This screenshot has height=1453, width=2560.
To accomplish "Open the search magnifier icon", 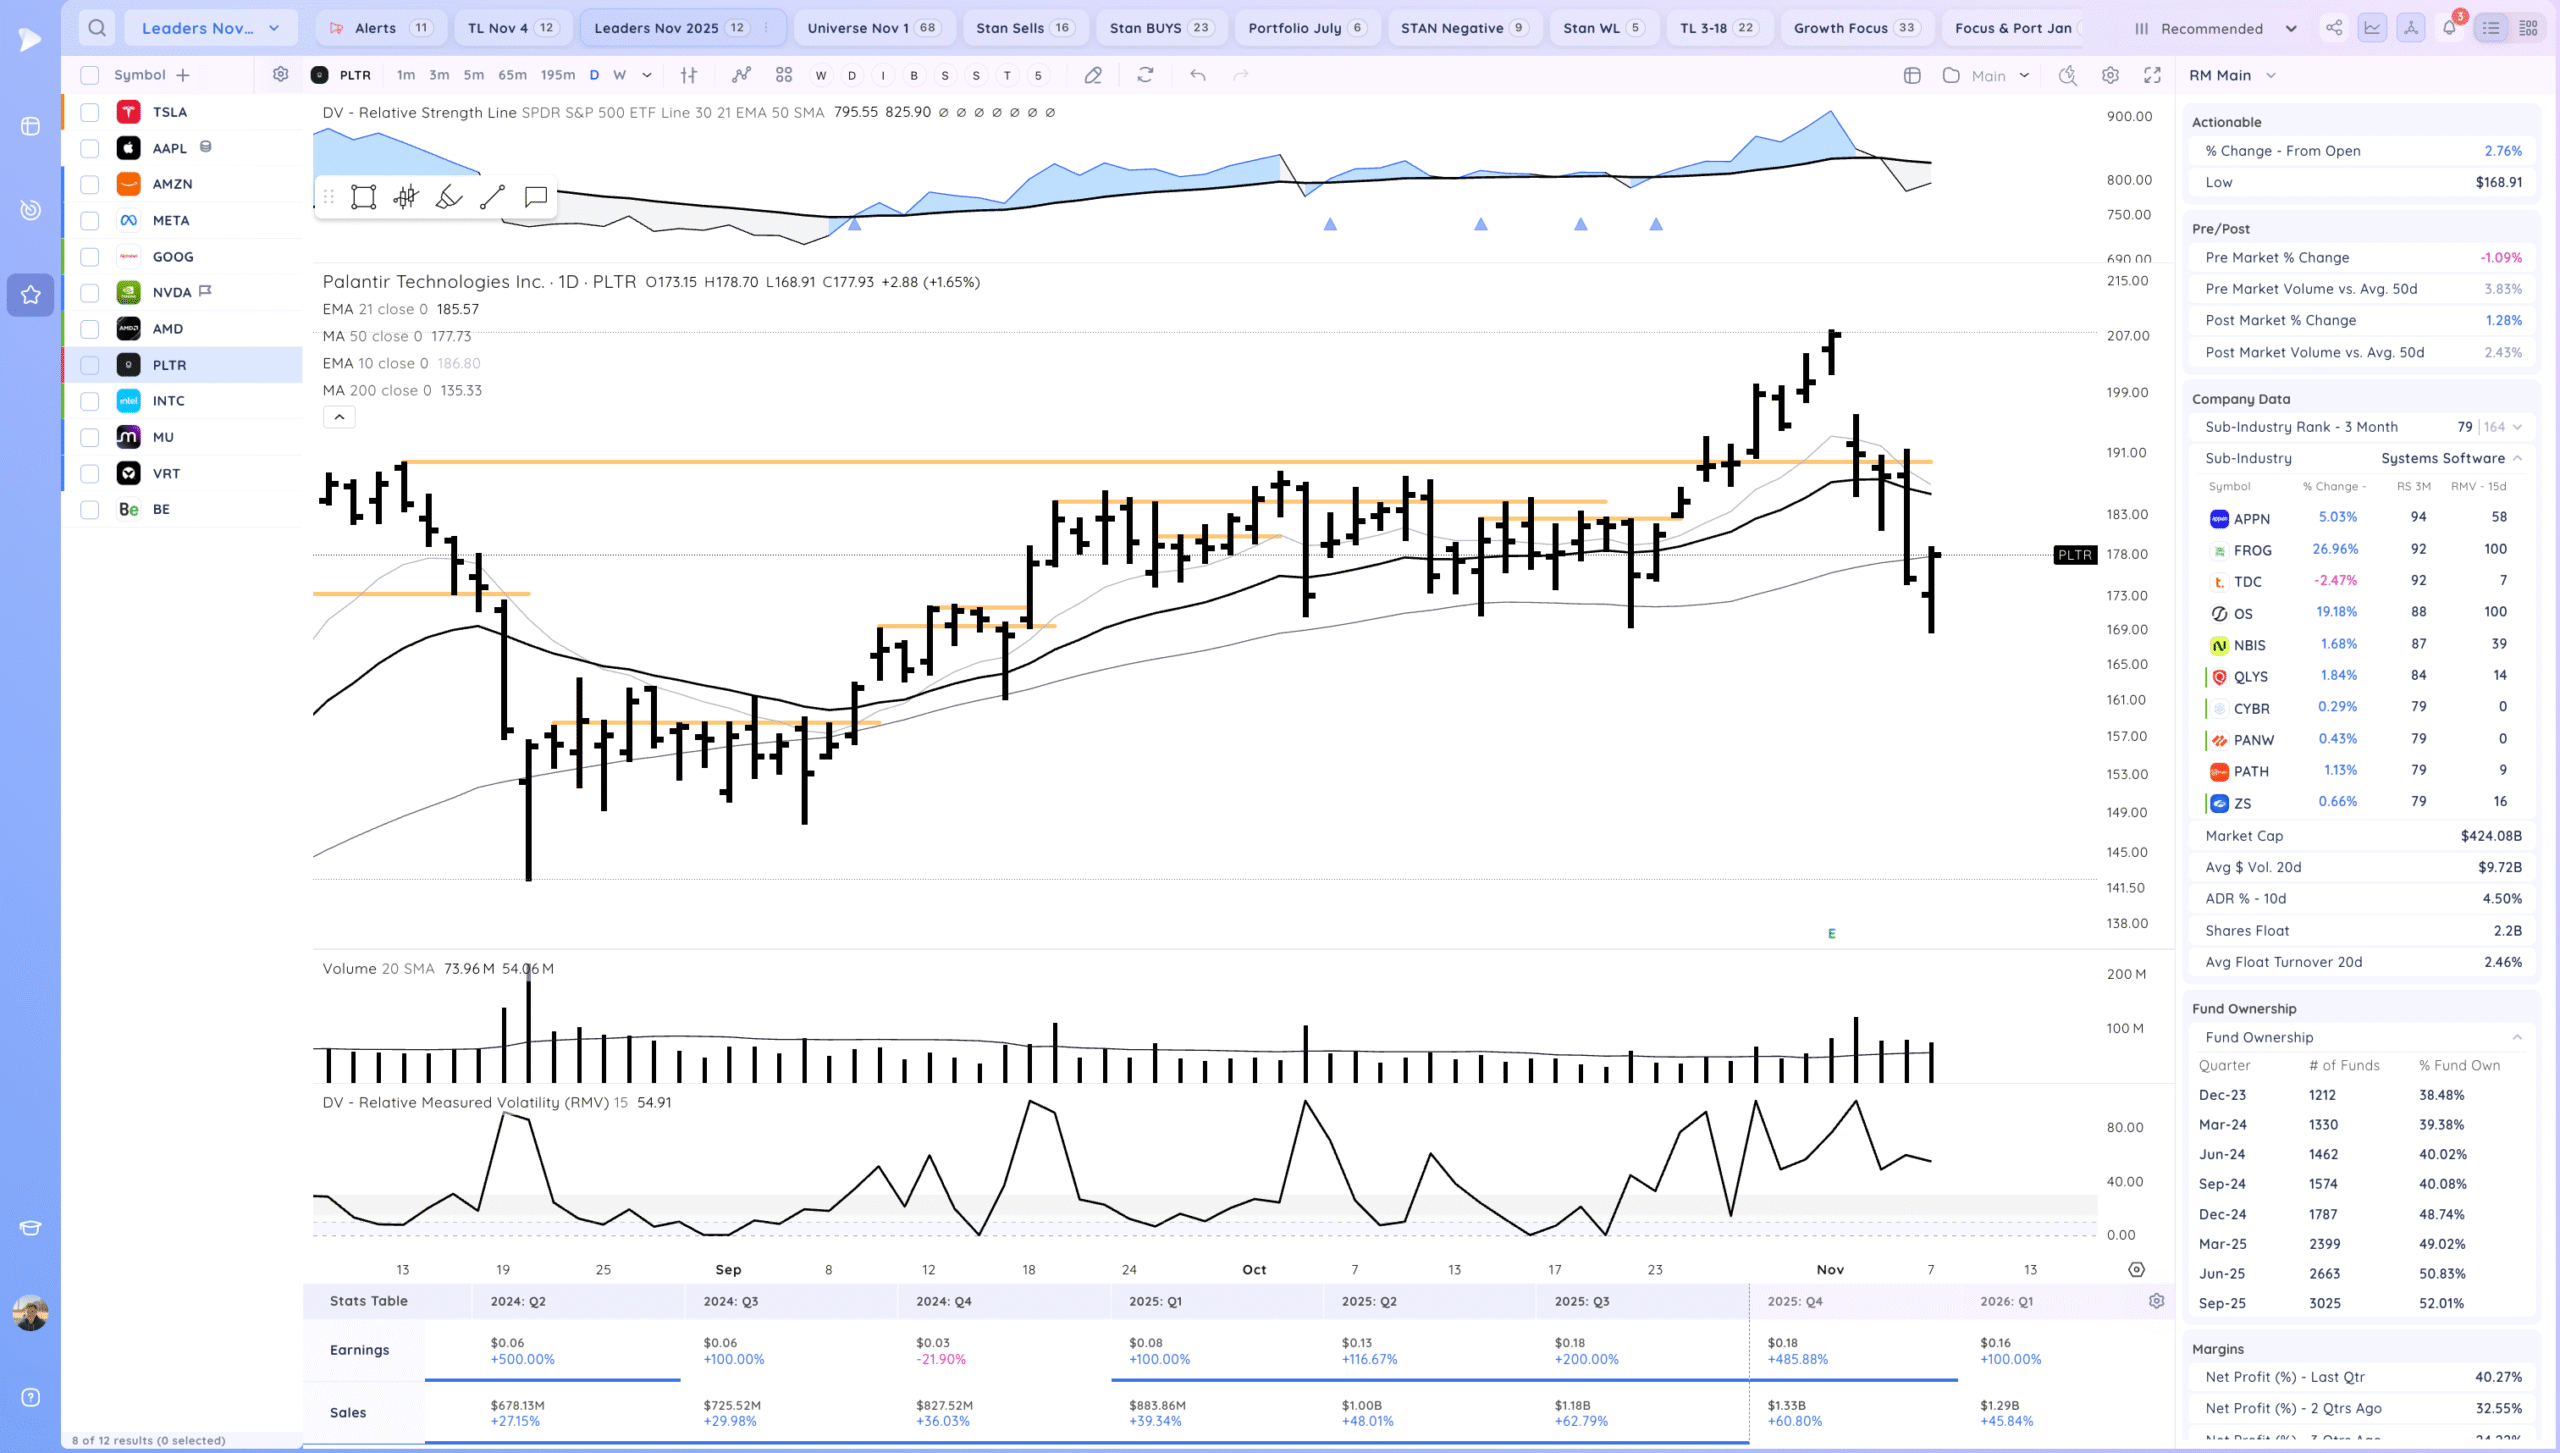I will click(x=97, y=28).
